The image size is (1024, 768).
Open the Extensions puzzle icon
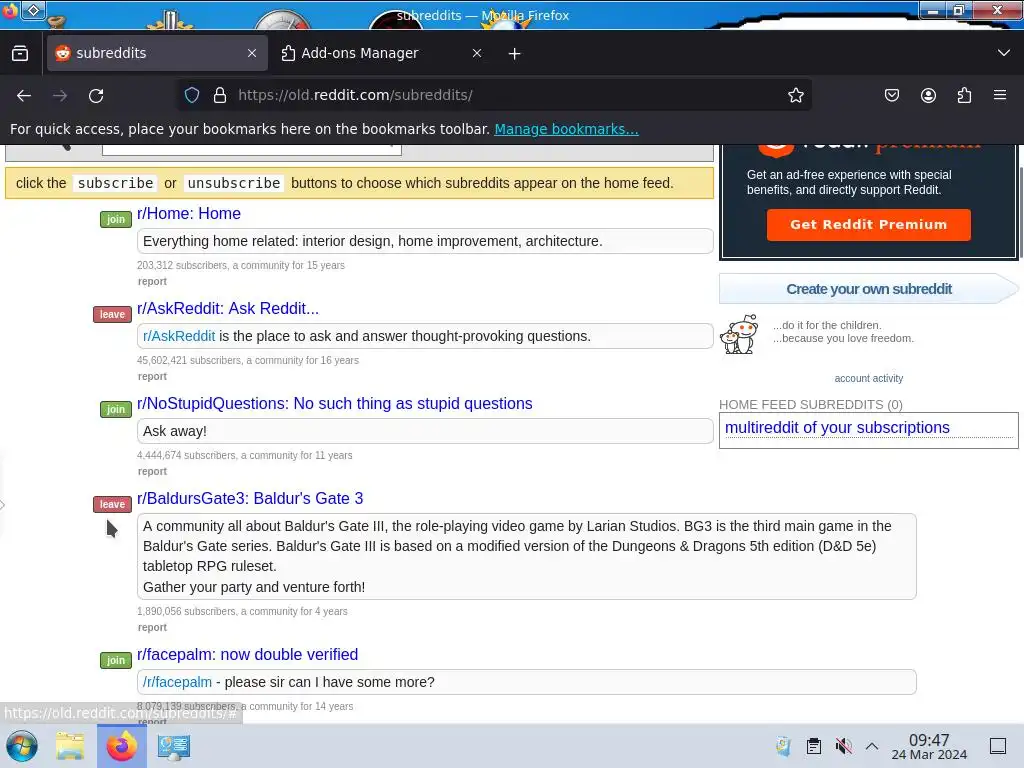click(x=964, y=95)
